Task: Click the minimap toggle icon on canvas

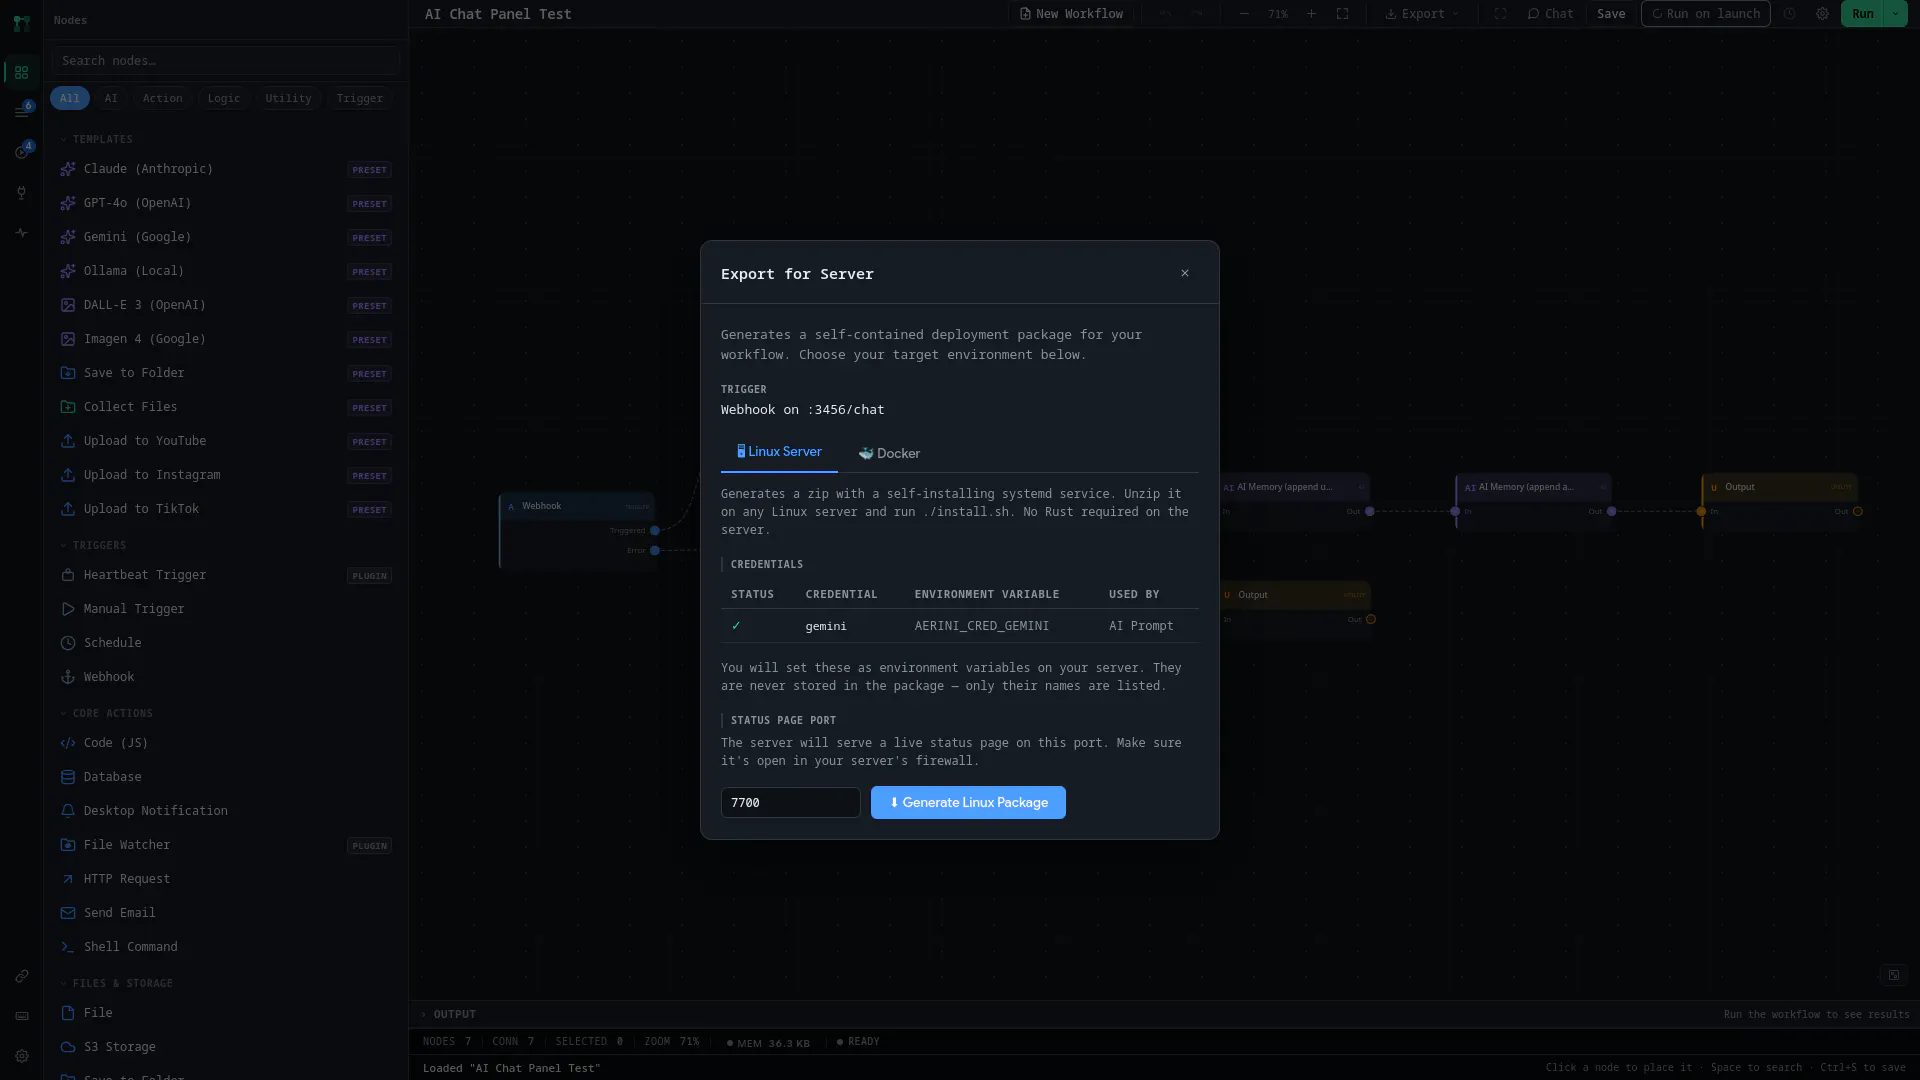Action: point(1893,975)
